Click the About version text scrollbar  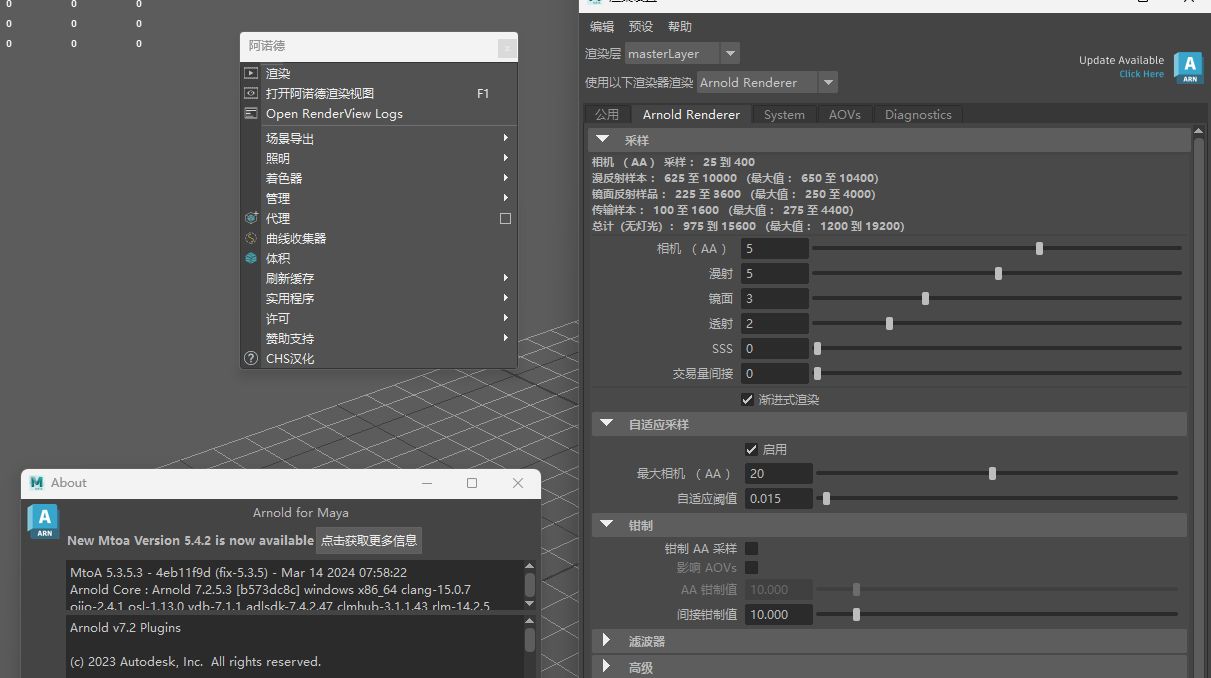[529, 583]
